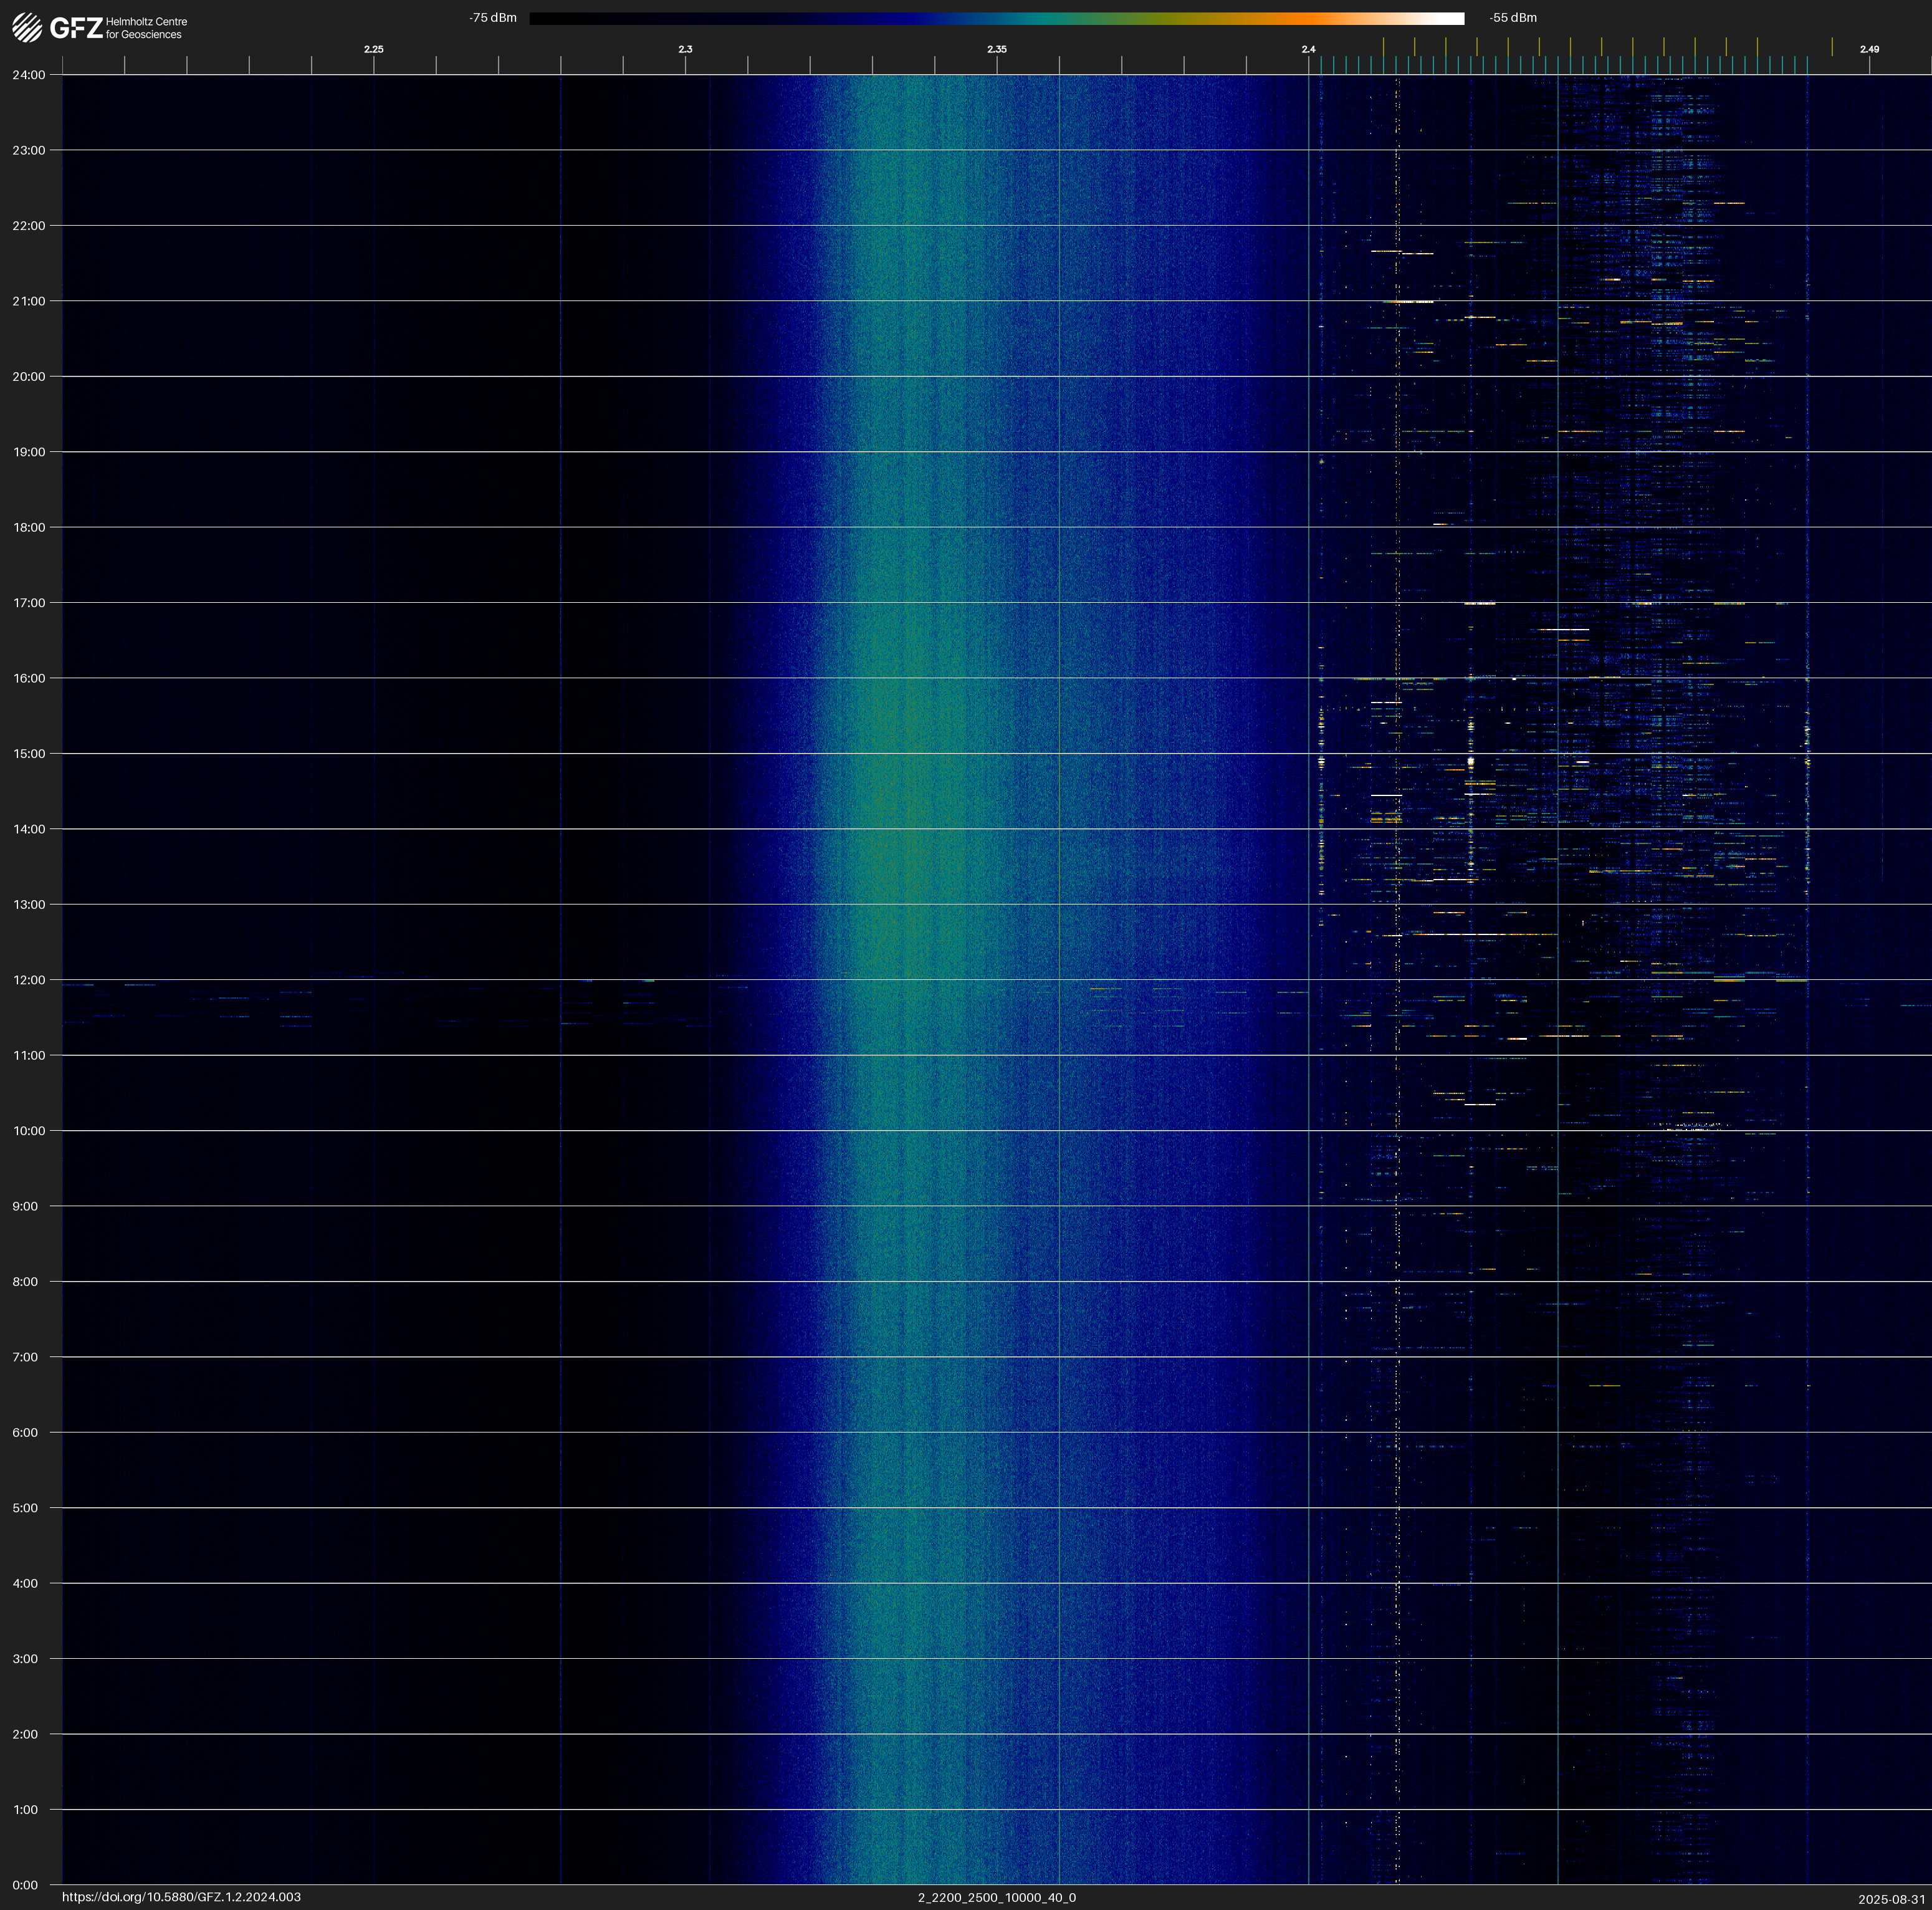Click the 2.35 frequency axis label
The width and height of the screenshot is (1932, 1910).
[x=996, y=49]
